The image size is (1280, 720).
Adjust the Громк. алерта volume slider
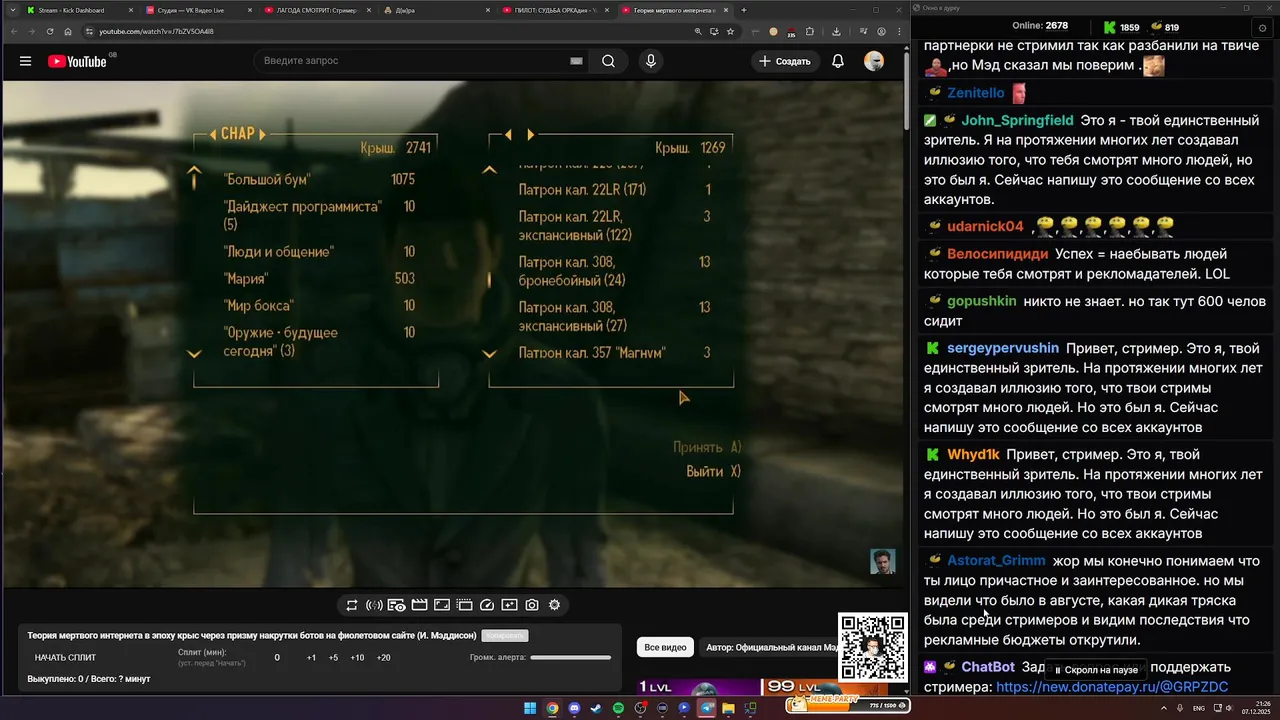570,658
